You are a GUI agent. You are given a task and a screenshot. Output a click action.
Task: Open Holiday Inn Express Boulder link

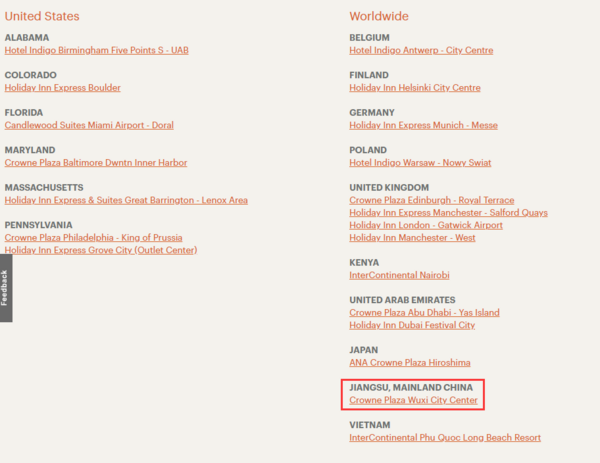pyautogui.click(x=62, y=88)
